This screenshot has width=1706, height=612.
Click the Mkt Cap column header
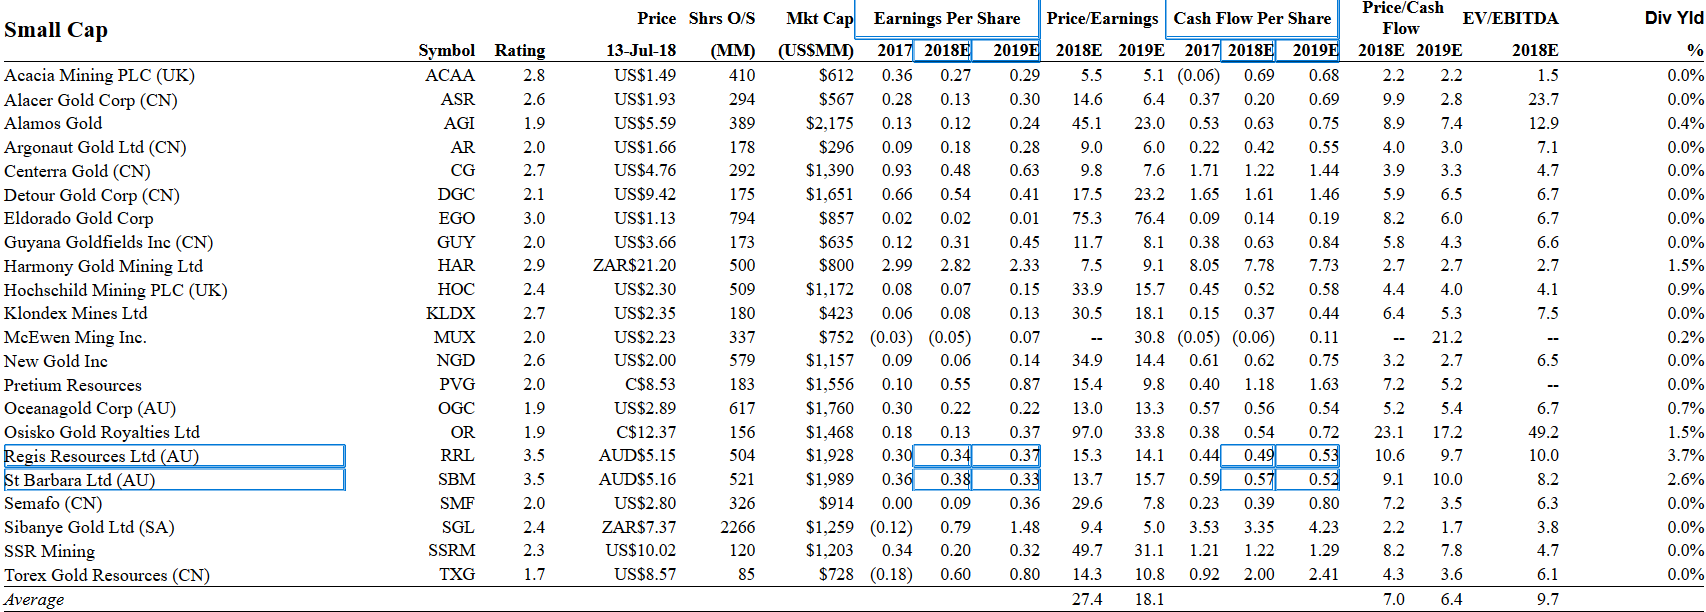(x=819, y=19)
